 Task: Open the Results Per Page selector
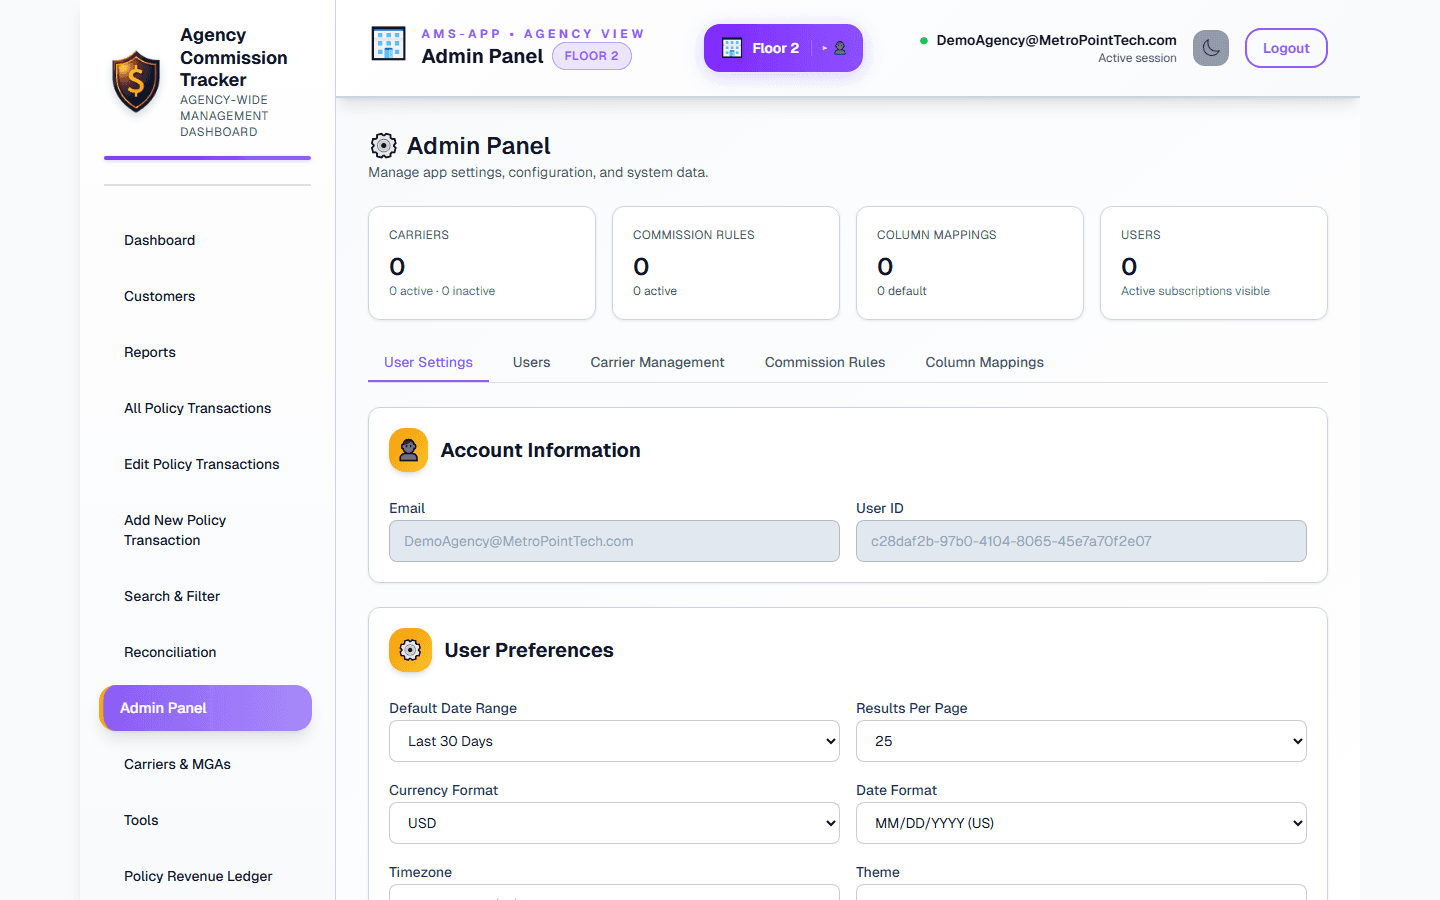point(1081,741)
